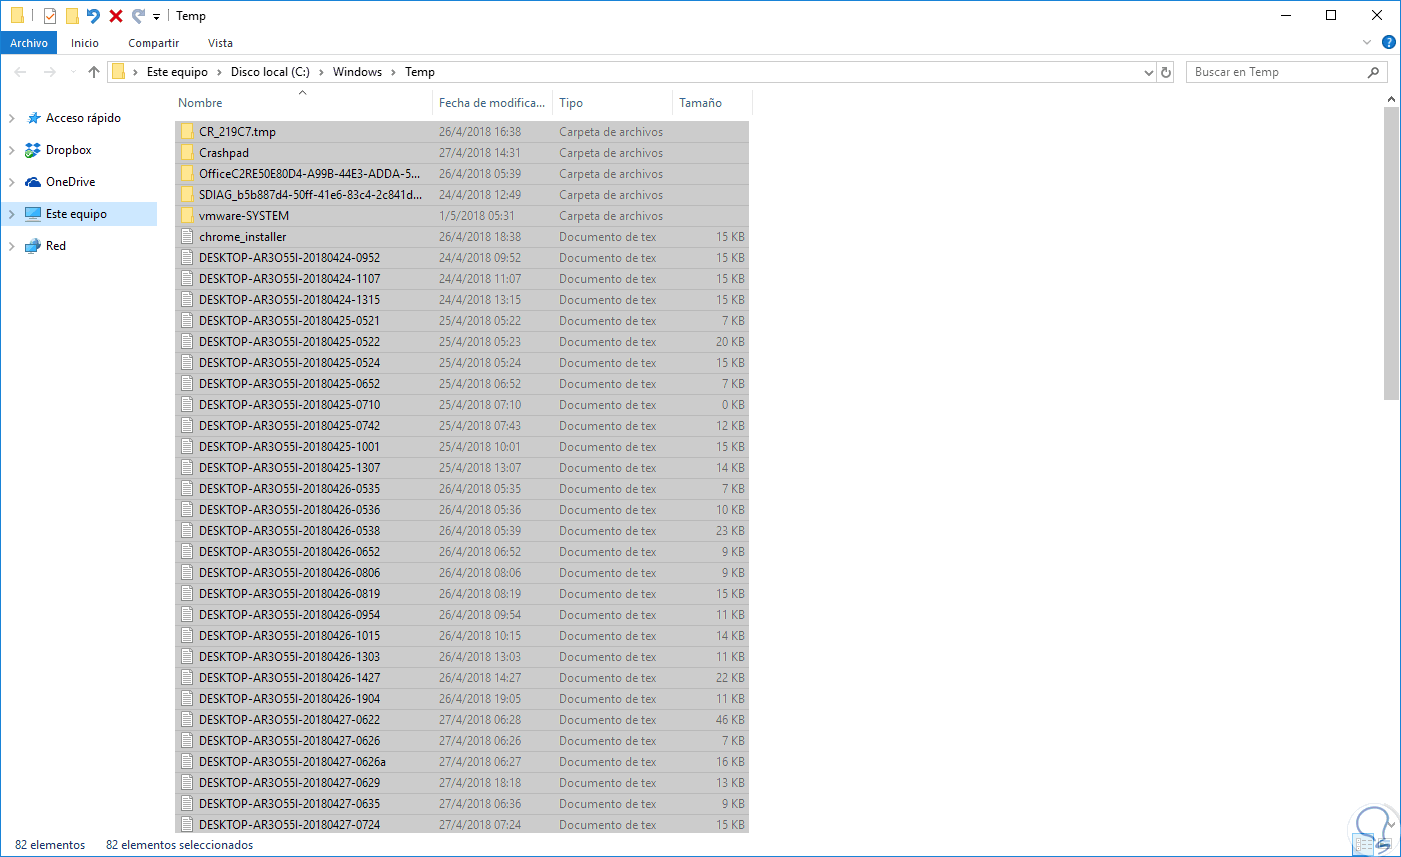Go up one folder level
1401x857 pixels.
pos(94,72)
